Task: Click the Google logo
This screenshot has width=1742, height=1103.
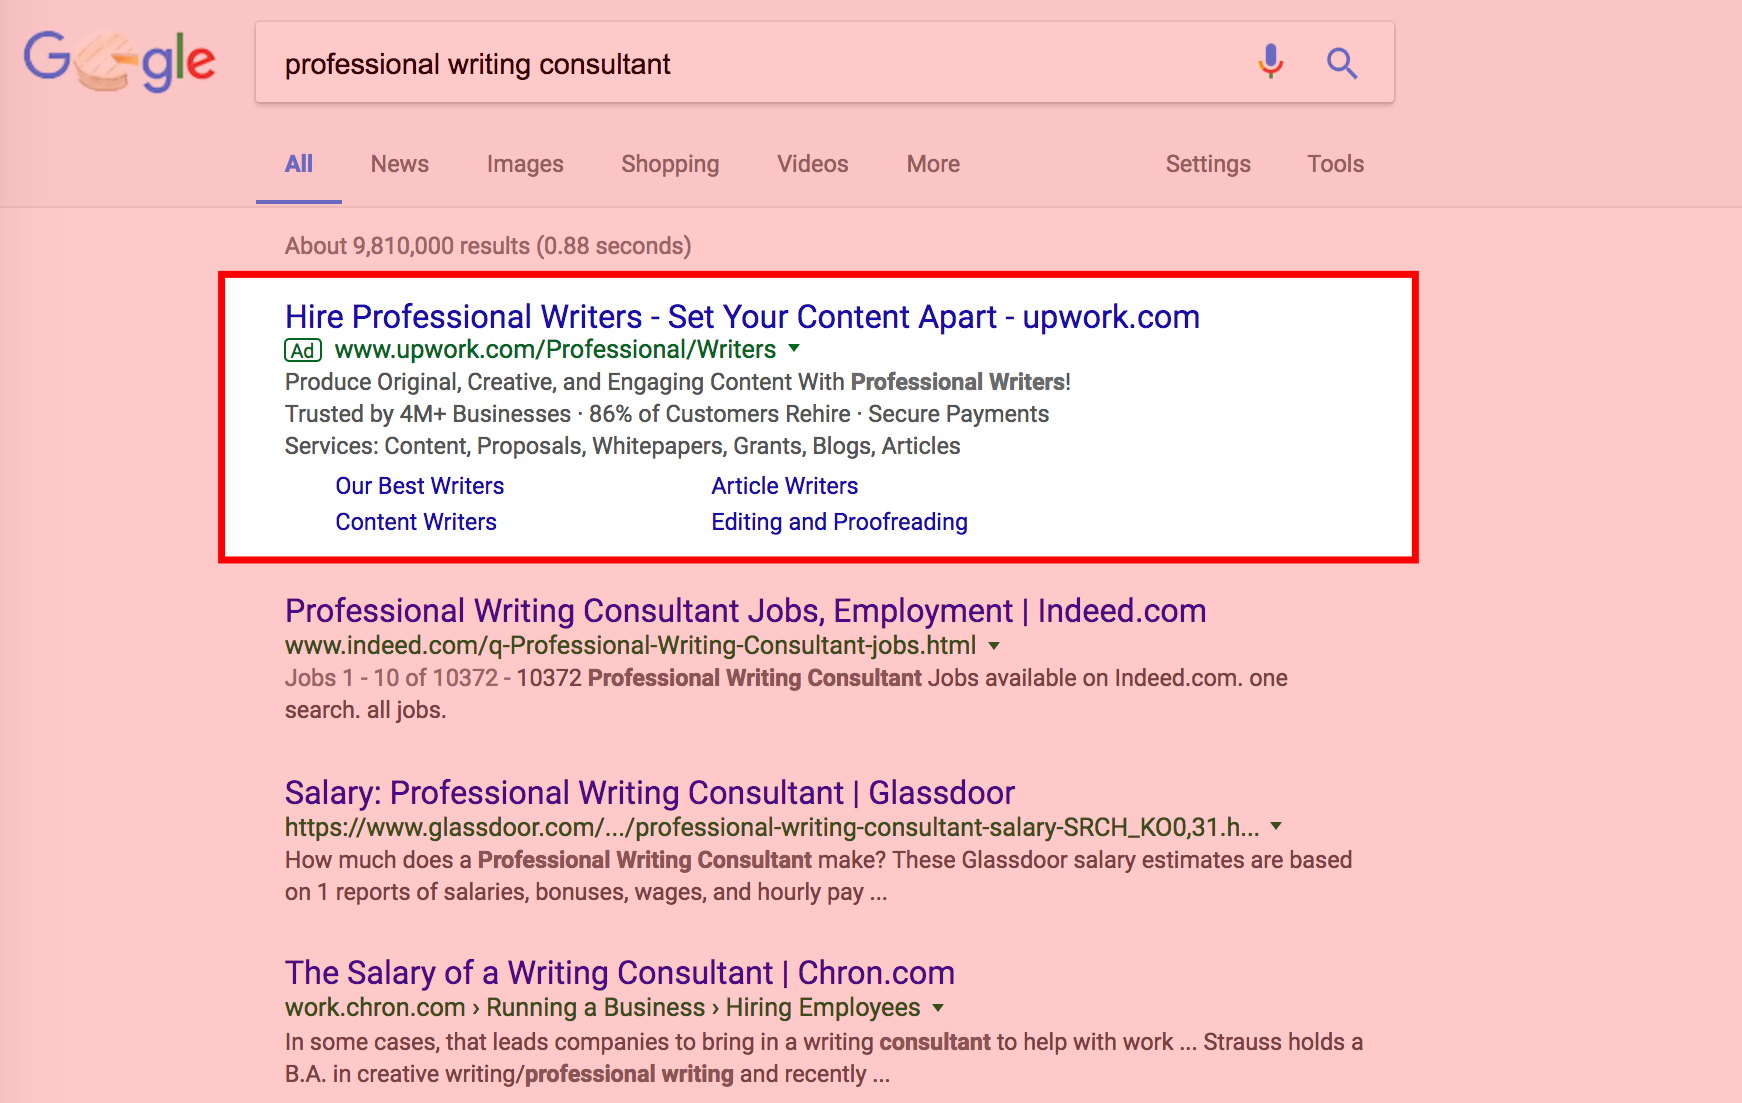Action: pyautogui.click(x=119, y=61)
